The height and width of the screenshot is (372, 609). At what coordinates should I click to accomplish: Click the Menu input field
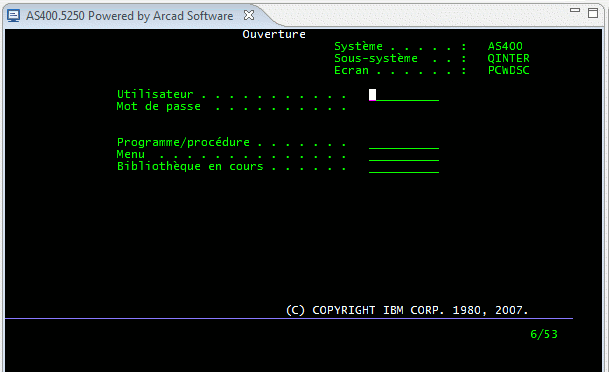(x=404, y=155)
